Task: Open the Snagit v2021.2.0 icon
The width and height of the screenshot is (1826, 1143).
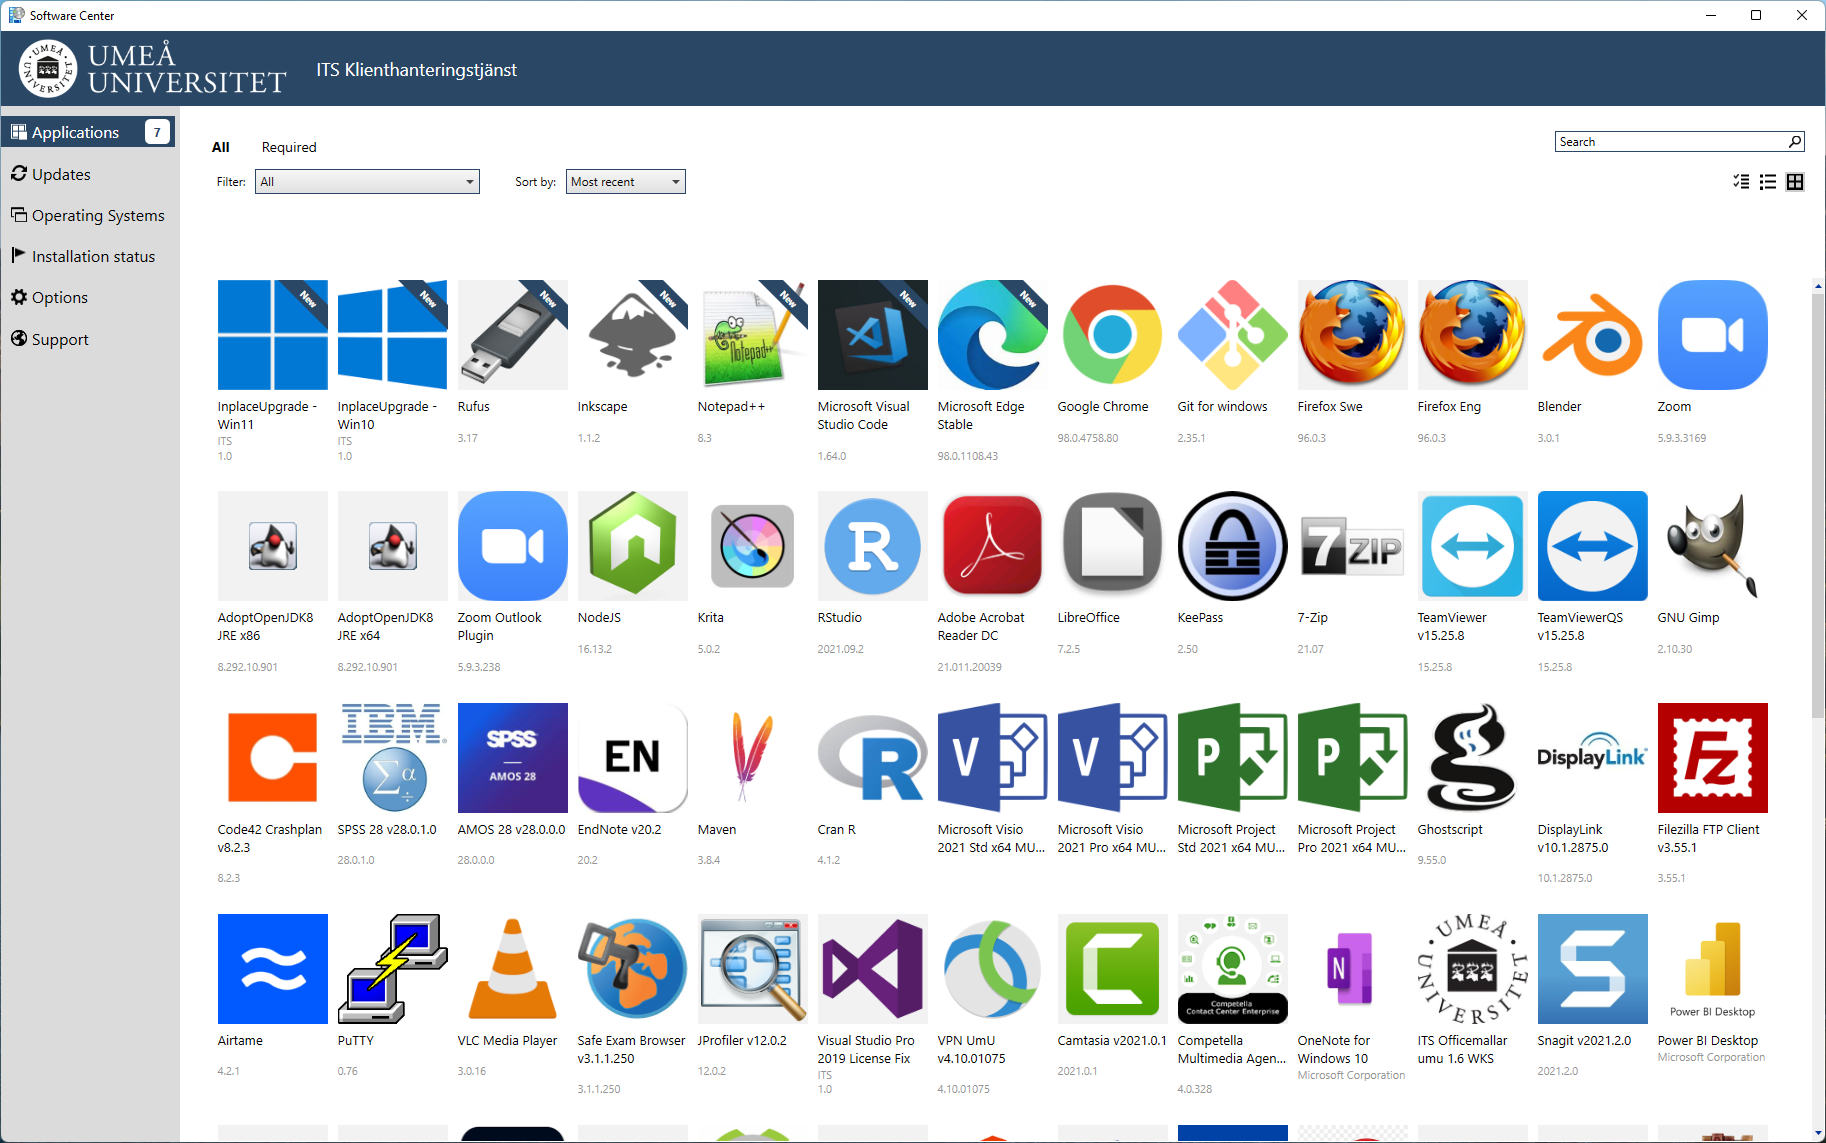Action: click(x=1592, y=969)
